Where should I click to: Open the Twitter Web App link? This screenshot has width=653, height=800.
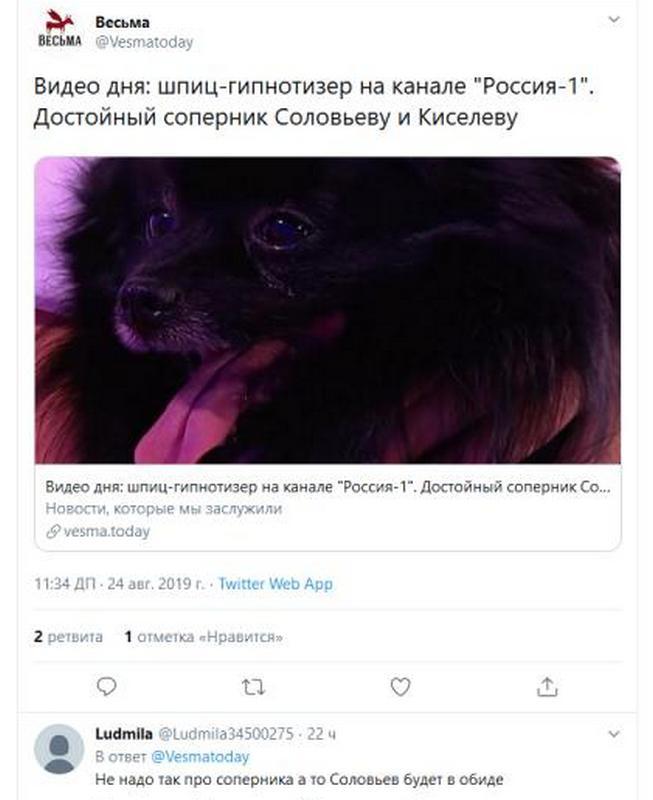click(275, 584)
